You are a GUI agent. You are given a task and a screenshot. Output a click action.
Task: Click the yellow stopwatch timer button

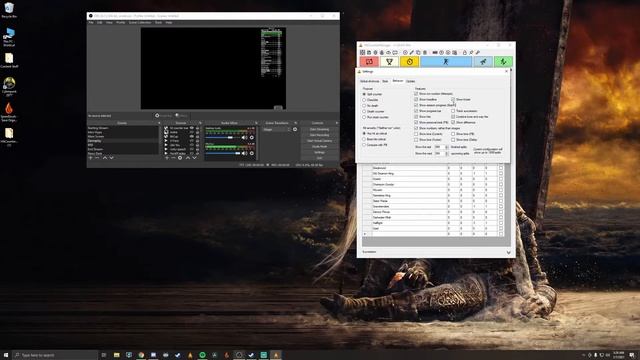point(409,62)
